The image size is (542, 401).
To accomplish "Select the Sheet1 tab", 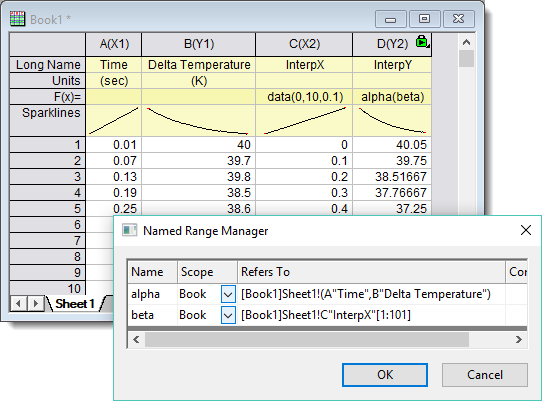I will click(x=75, y=304).
